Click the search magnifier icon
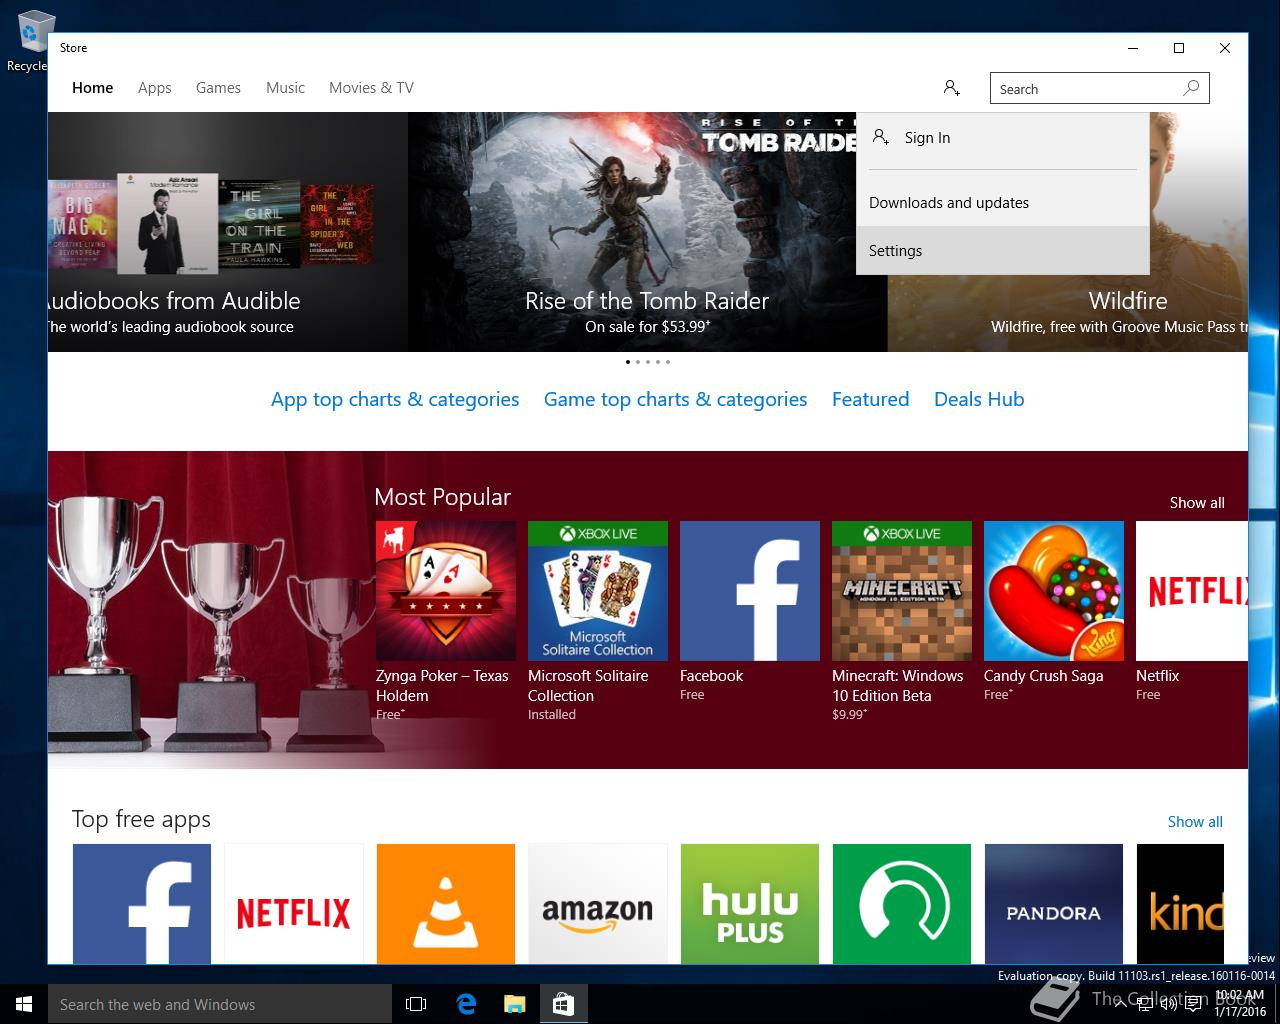The height and width of the screenshot is (1024, 1280). (1191, 88)
